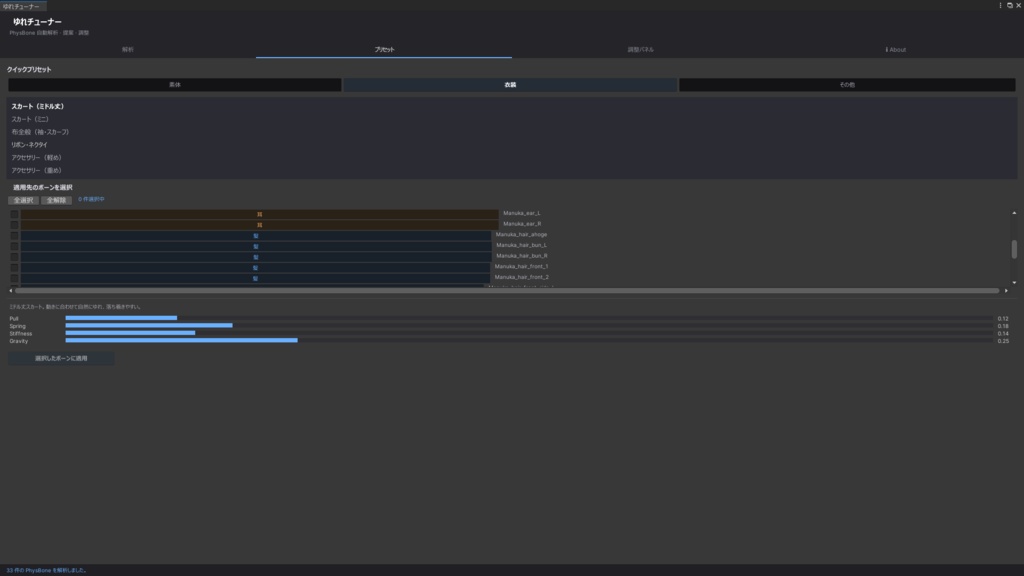Screen dimensions: 1024x576
Task: Click the PhysBone analysis status message
Action: (x=46, y=570)
